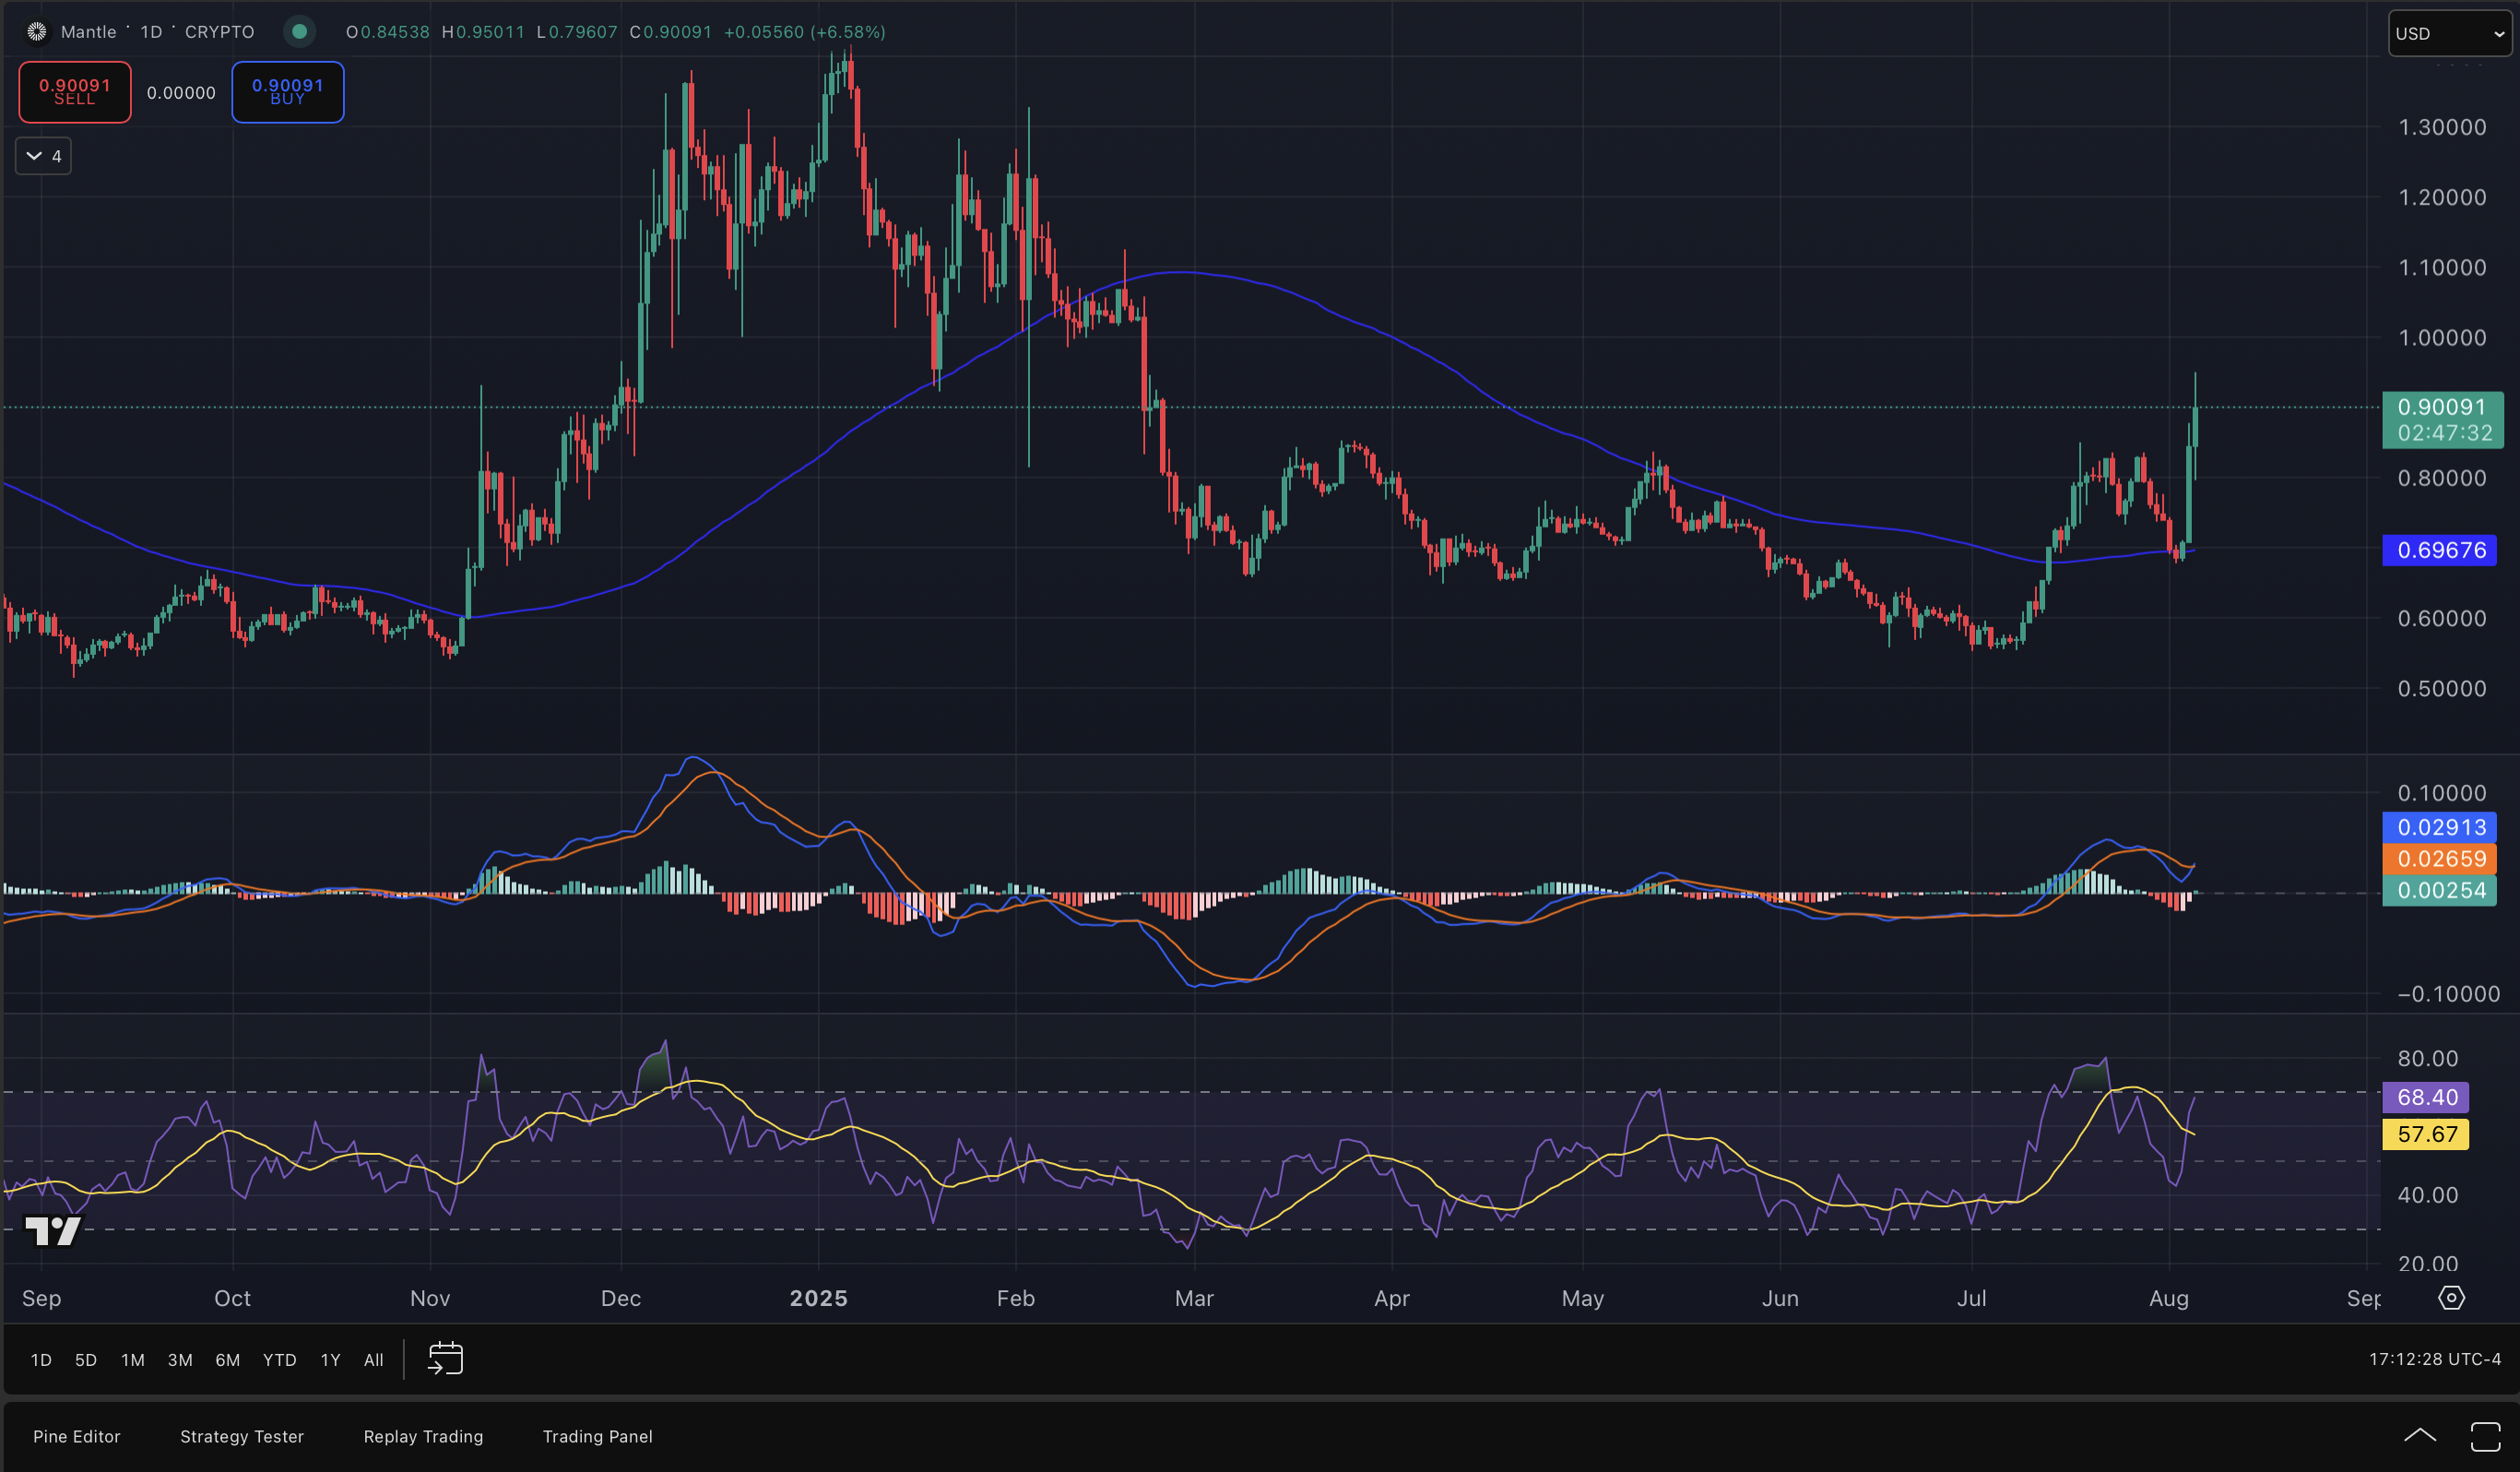Select the 1M time range
This screenshot has width=2520, height=1472.
click(133, 1360)
